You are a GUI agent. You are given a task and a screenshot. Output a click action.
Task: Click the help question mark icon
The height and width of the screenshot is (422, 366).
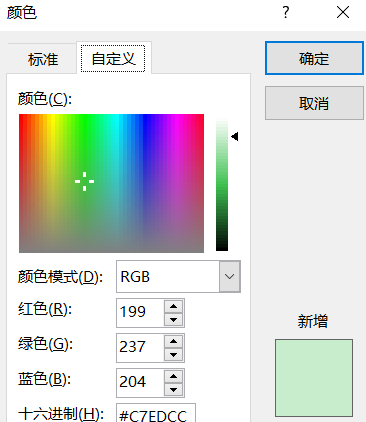pyautogui.click(x=286, y=13)
